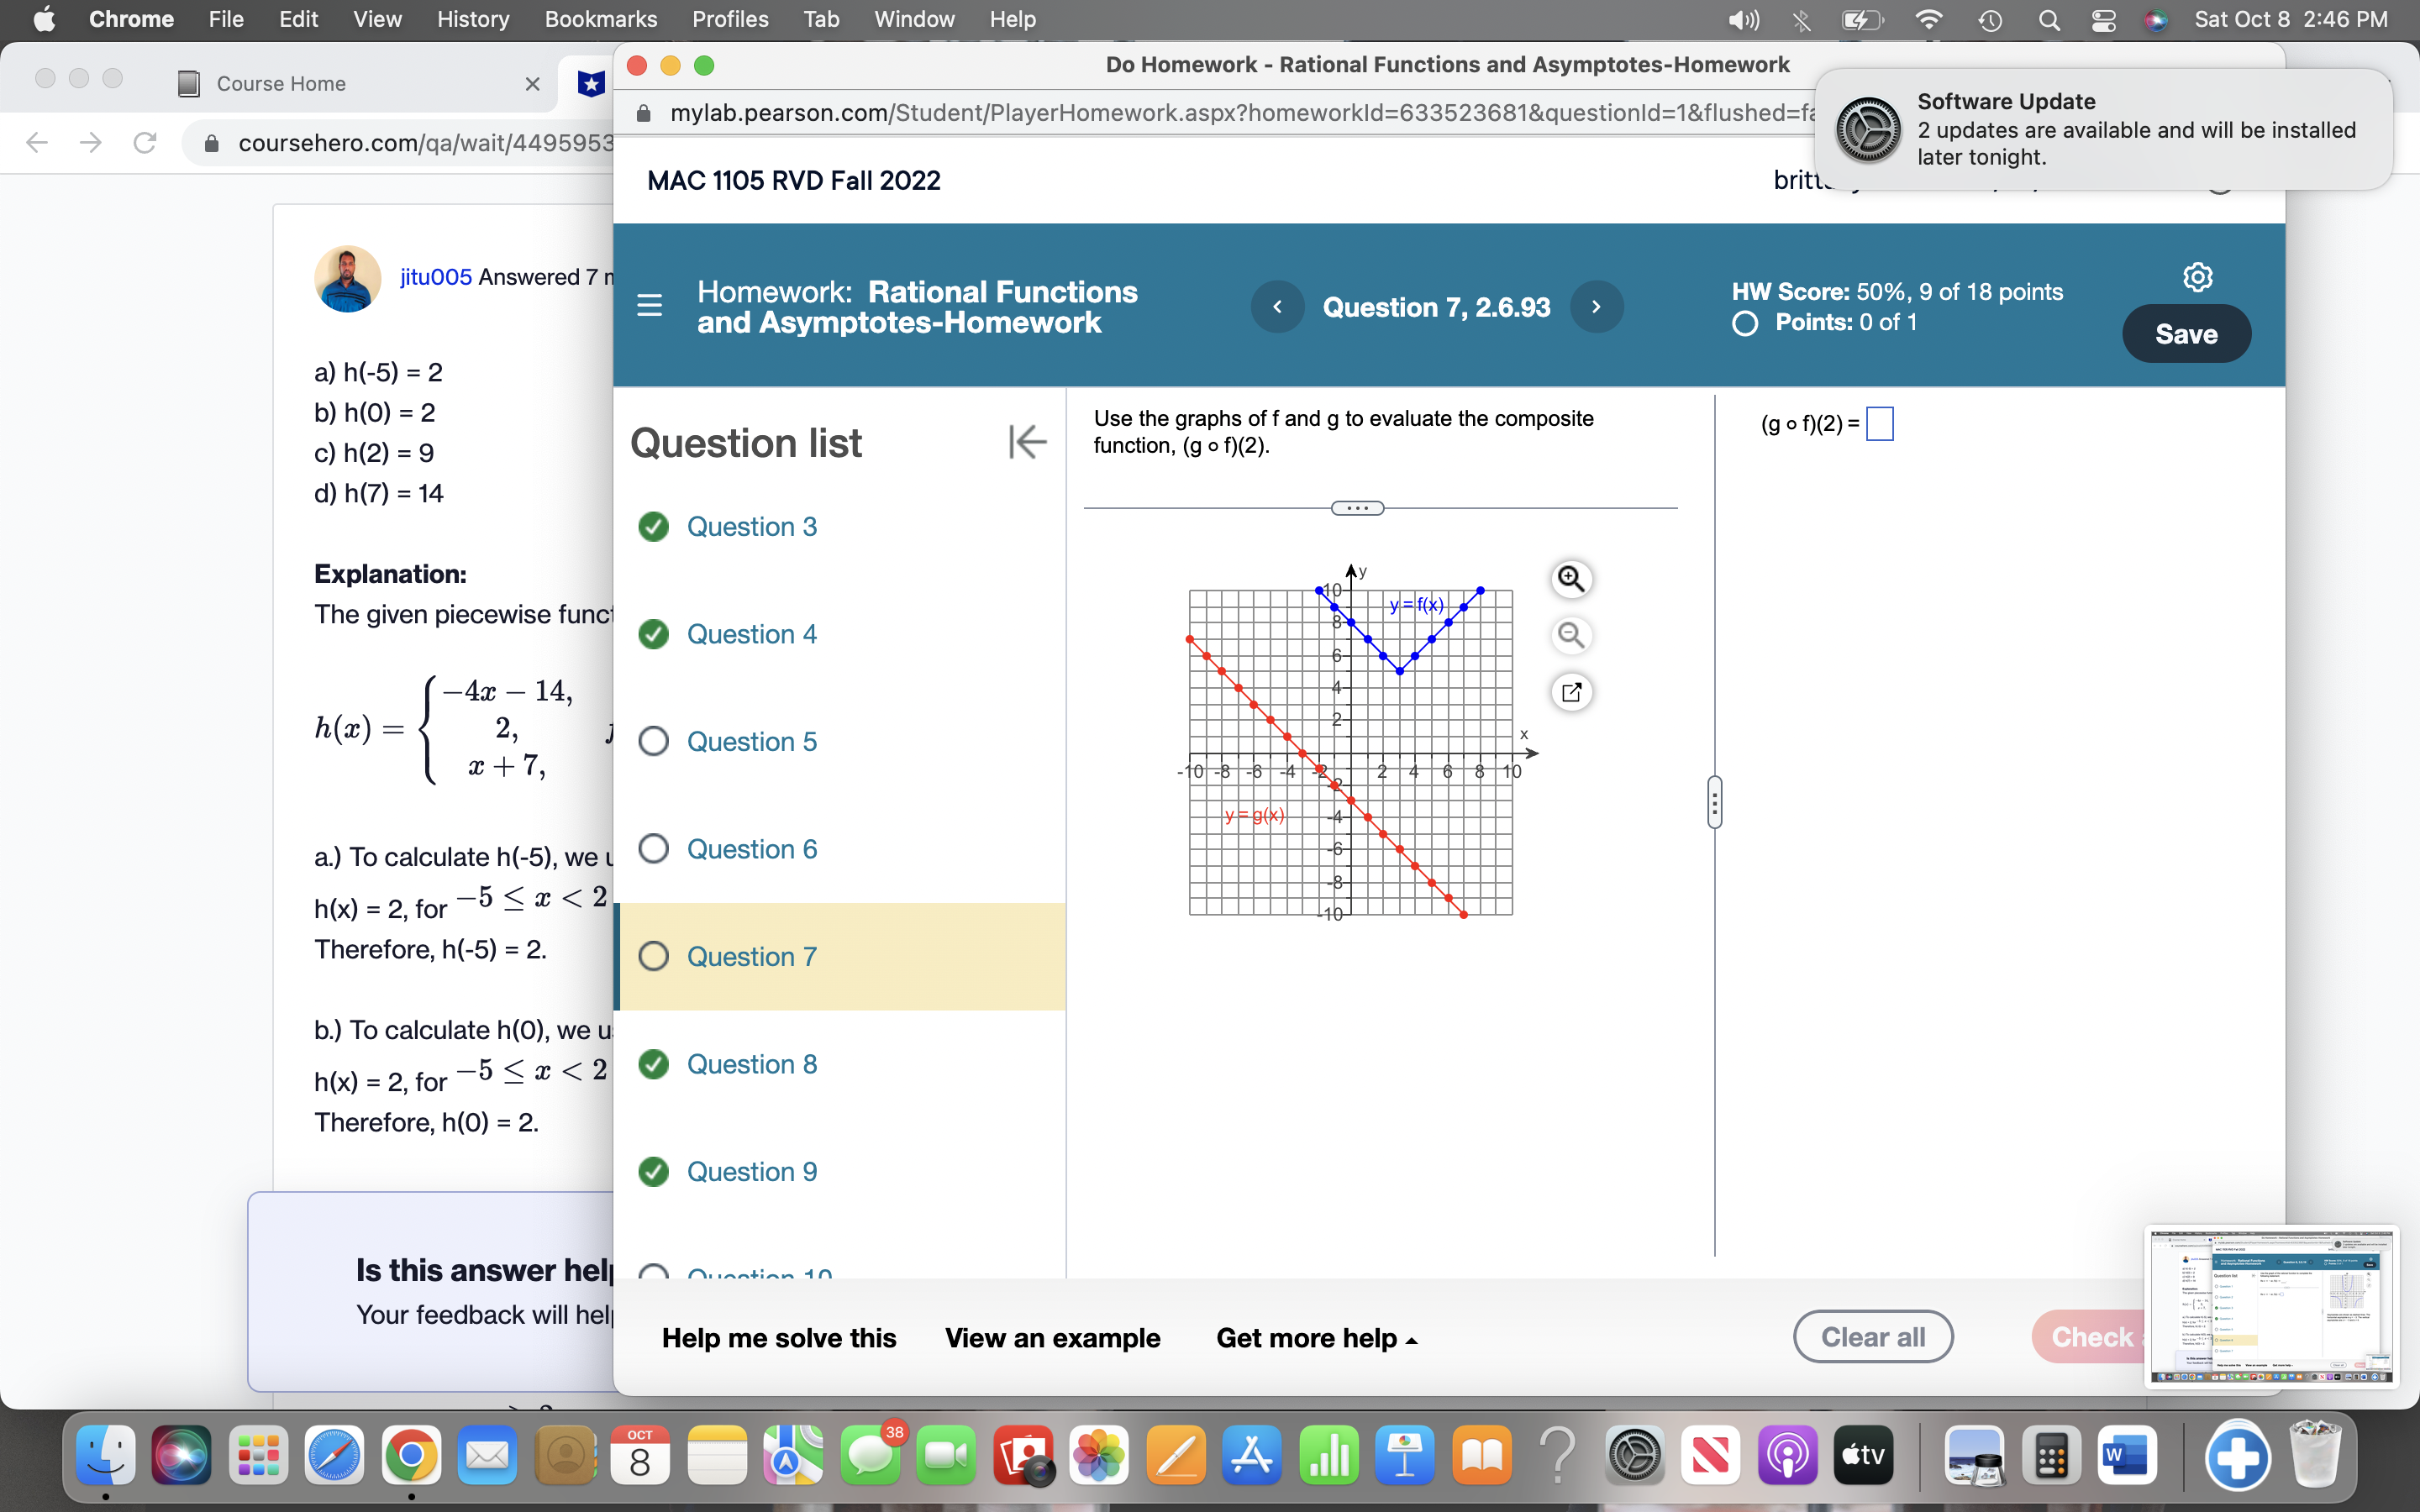Select Question 5 in the question list
The width and height of the screenshot is (2420, 1512).
click(751, 741)
